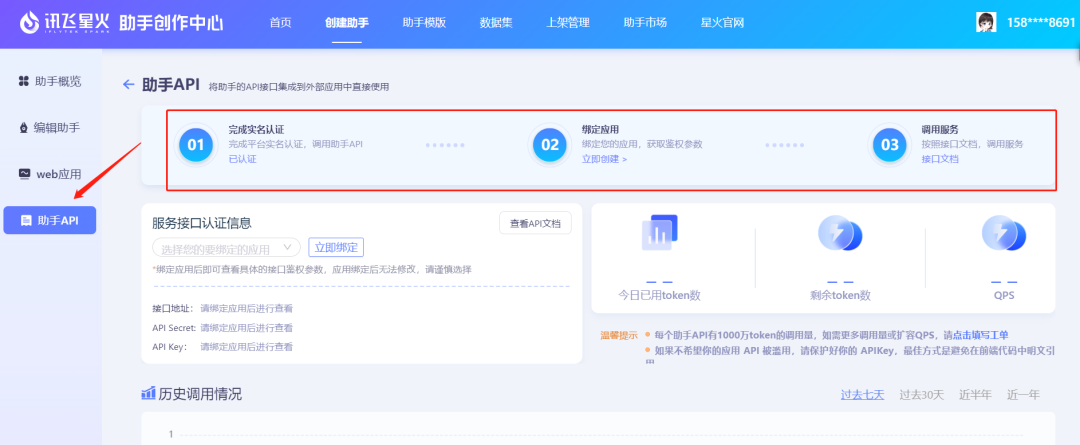Click the 调用服务 step title
Screen dimensions: 1080x445
(x=940, y=130)
